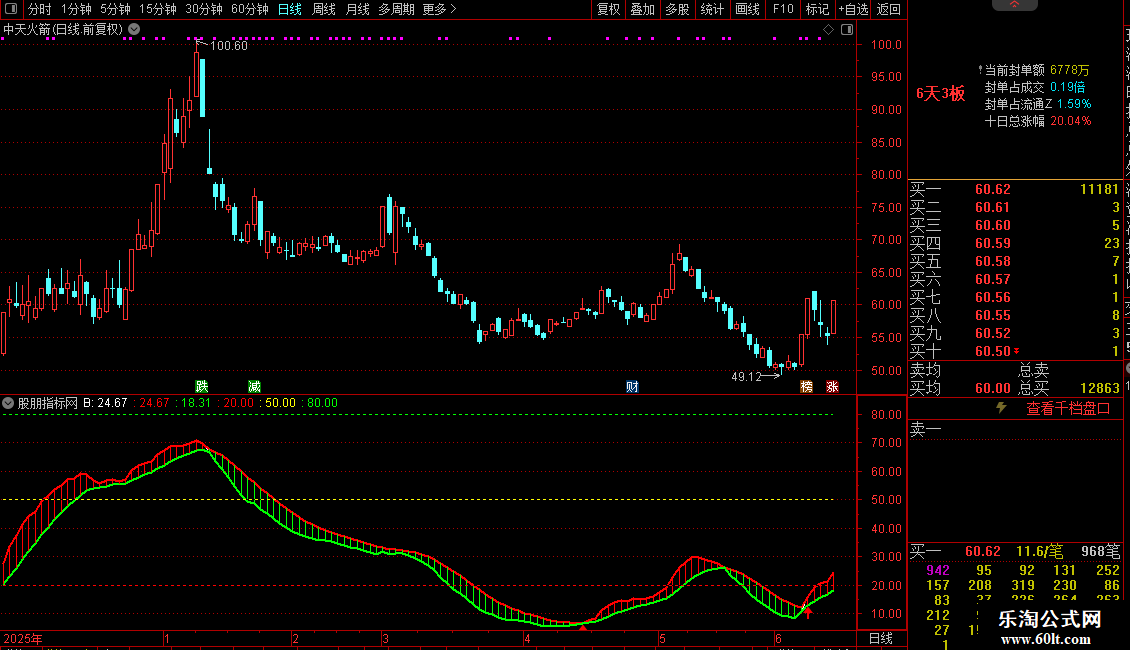The height and width of the screenshot is (650, 1130).
Task: Click the 总买 value 12863
Action: click(1100, 388)
